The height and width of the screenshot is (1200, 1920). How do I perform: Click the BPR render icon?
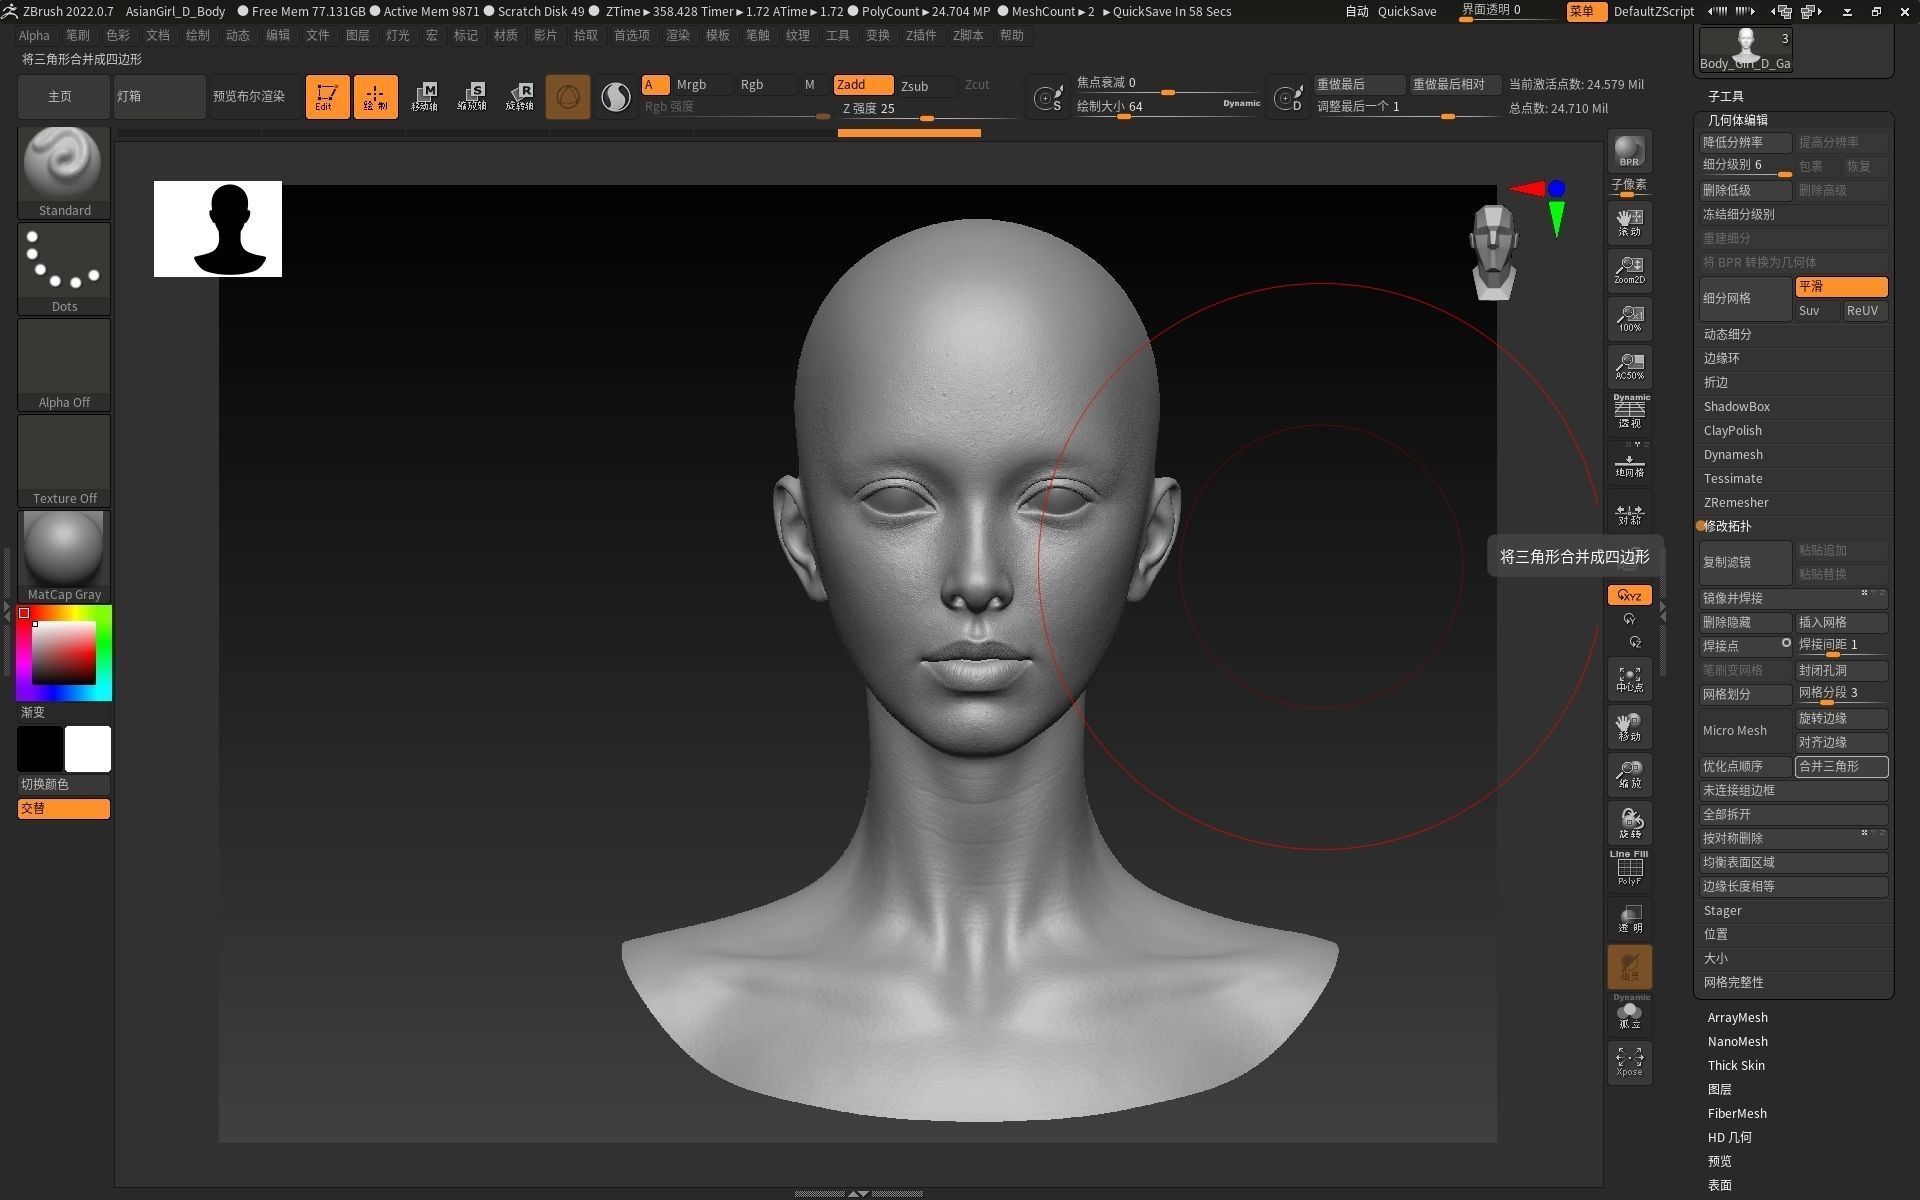[1629, 151]
